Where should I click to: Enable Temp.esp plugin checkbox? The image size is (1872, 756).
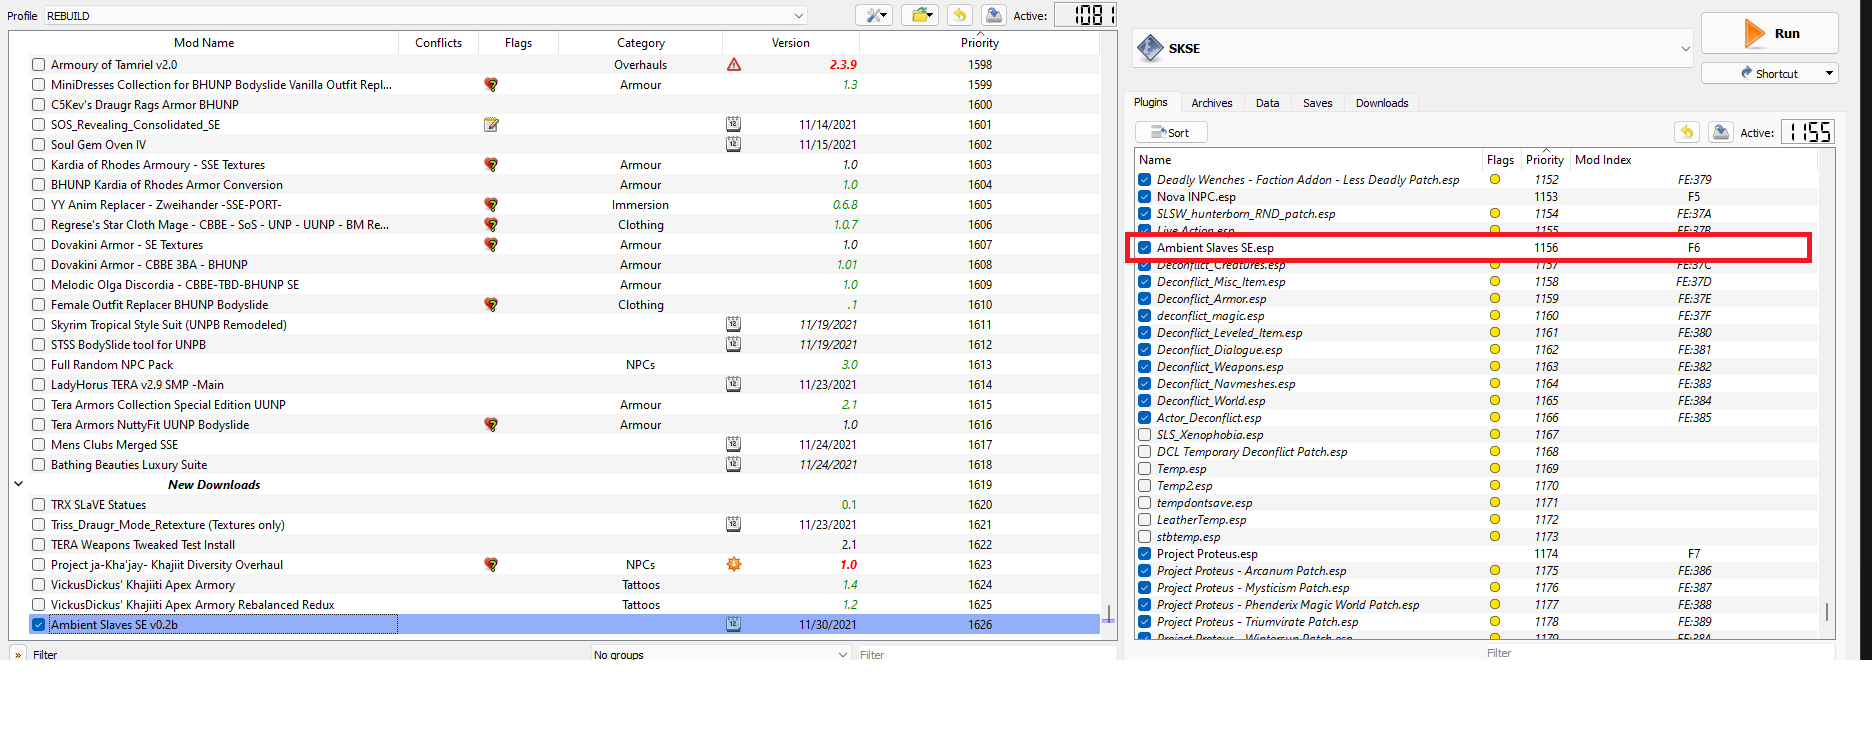pyautogui.click(x=1144, y=469)
